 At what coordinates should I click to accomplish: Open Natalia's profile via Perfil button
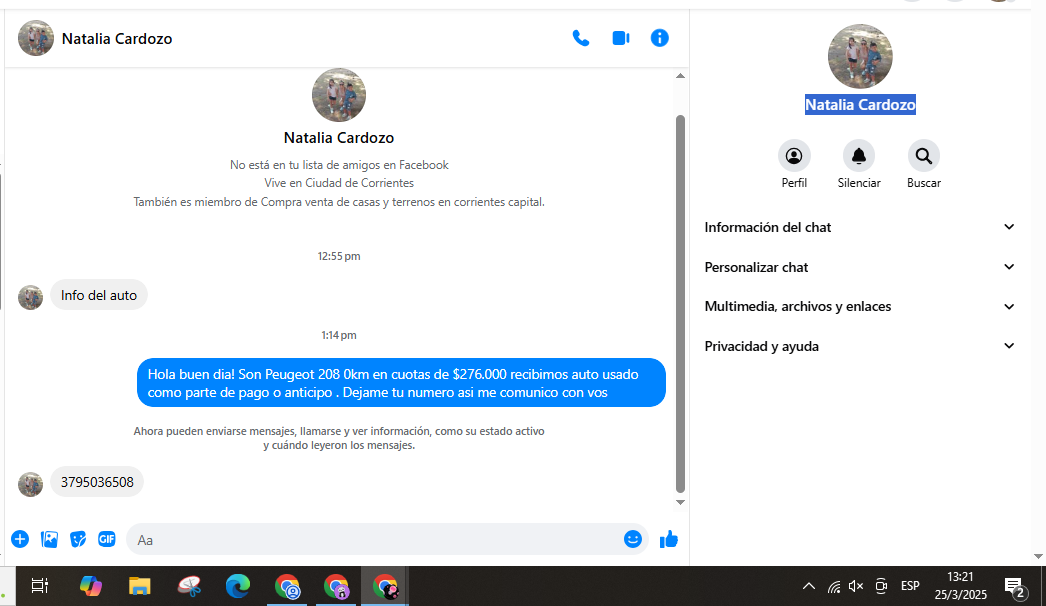(794, 156)
